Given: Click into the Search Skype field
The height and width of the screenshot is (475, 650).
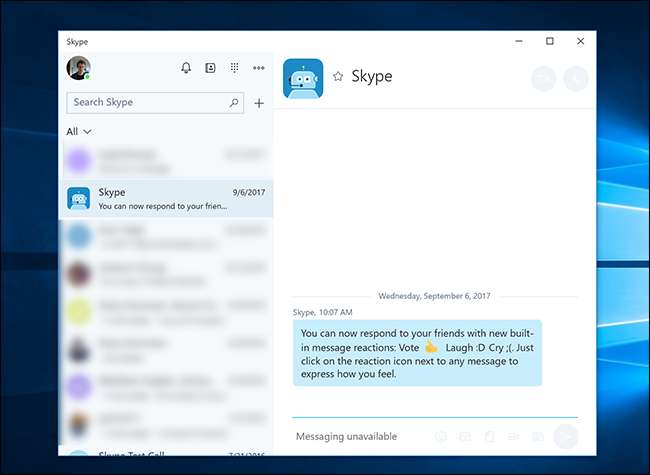Looking at the screenshot, I should pos(155,102).
